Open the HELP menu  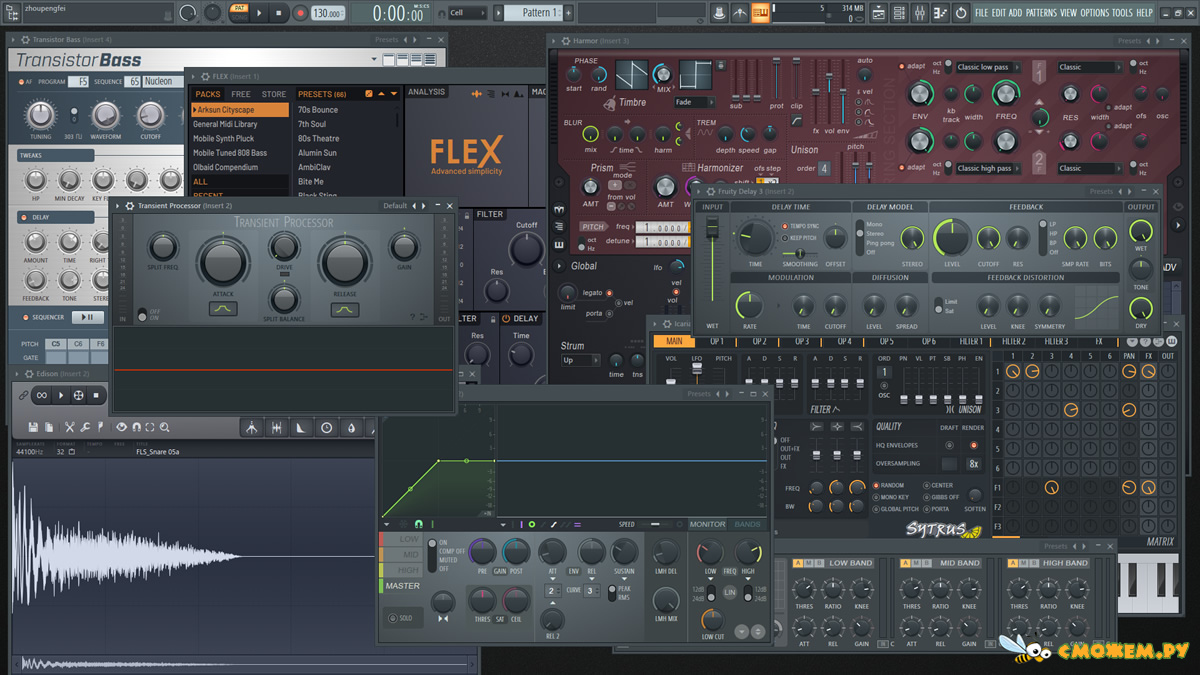(x=1144, y=13)
